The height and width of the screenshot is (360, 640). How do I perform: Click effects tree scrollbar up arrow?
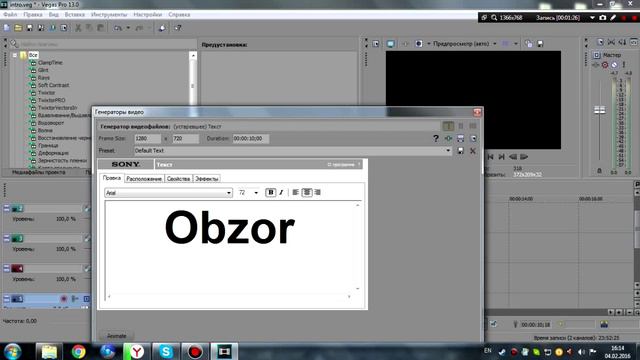click(193, 55)
